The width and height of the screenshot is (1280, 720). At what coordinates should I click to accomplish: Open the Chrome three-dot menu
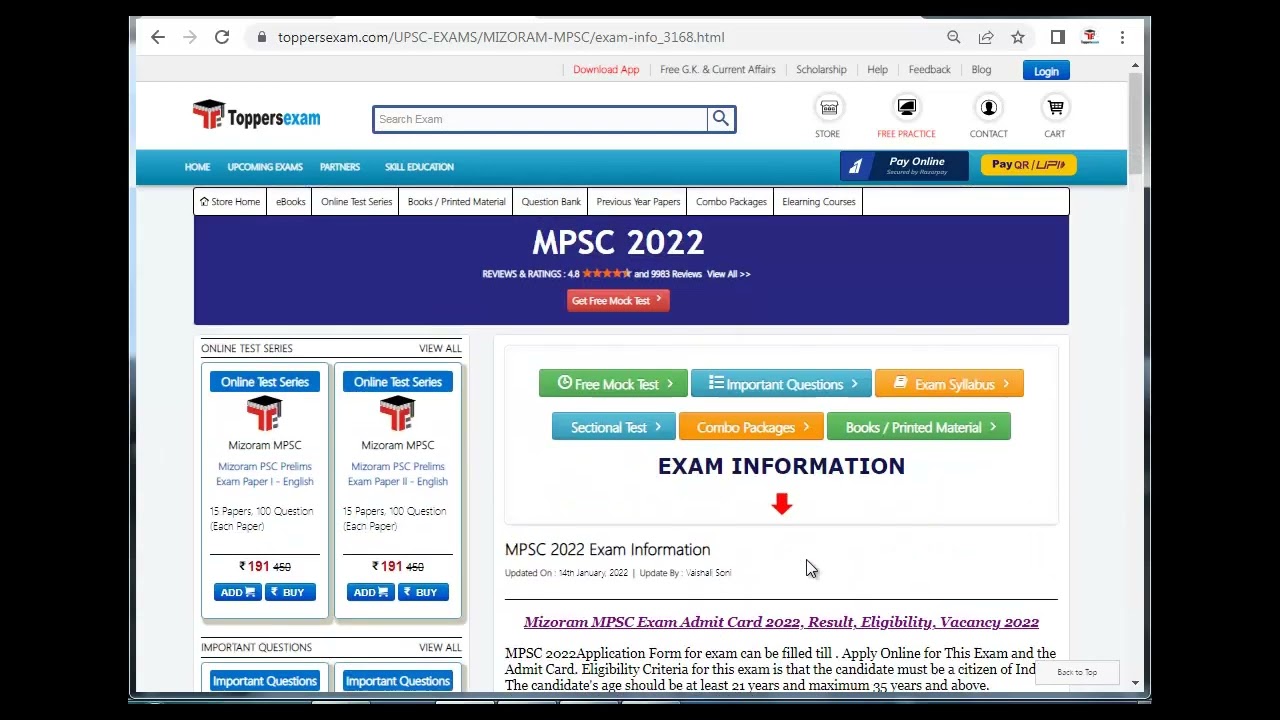pos(1122,37)
